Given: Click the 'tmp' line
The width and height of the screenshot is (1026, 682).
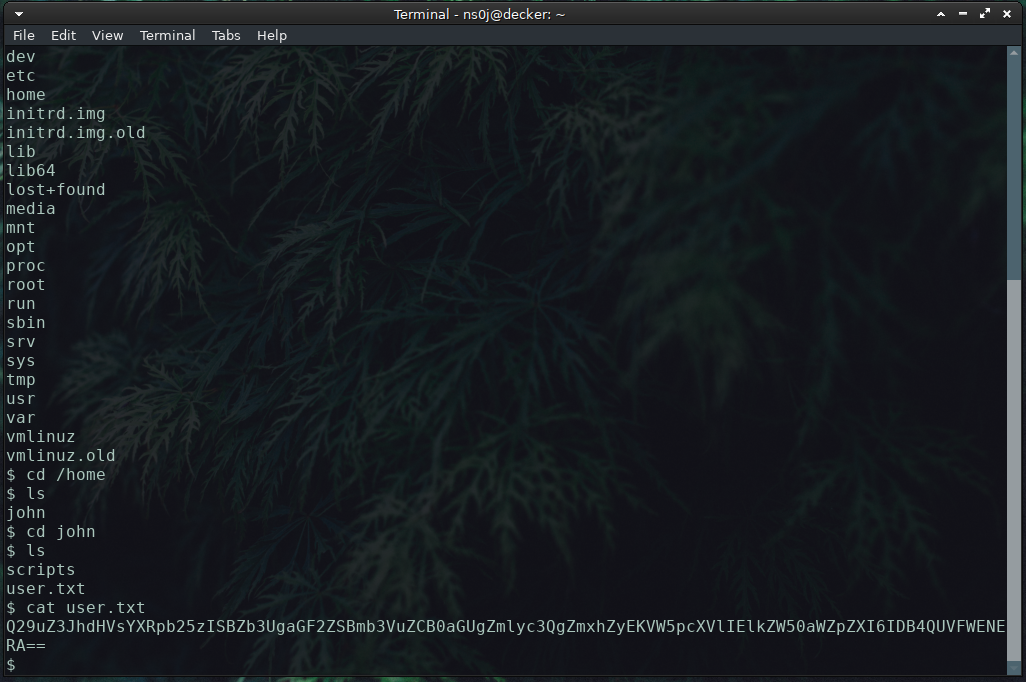Looking at the screenshot, I should click(20, 380).
